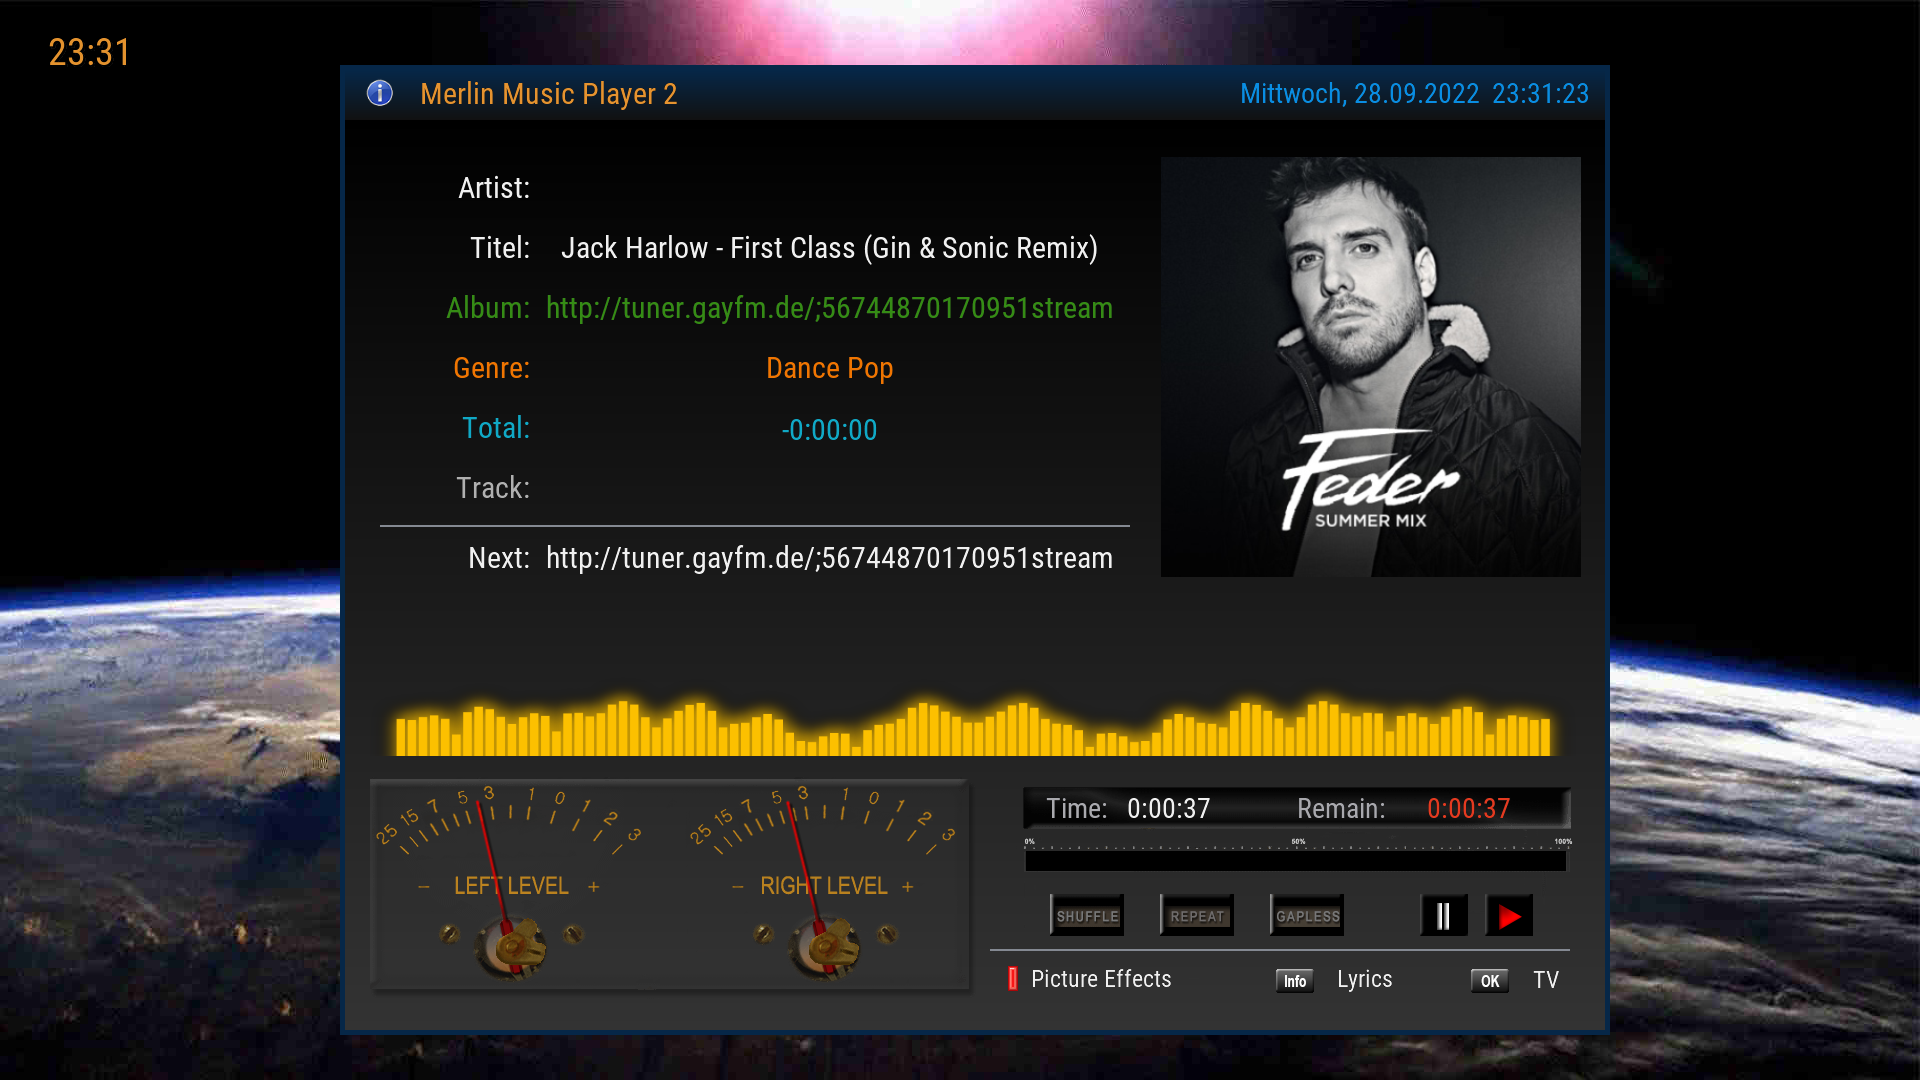Click the OK key icon for TV
Screen dimensions: 1920x1080
[1489, 981]
